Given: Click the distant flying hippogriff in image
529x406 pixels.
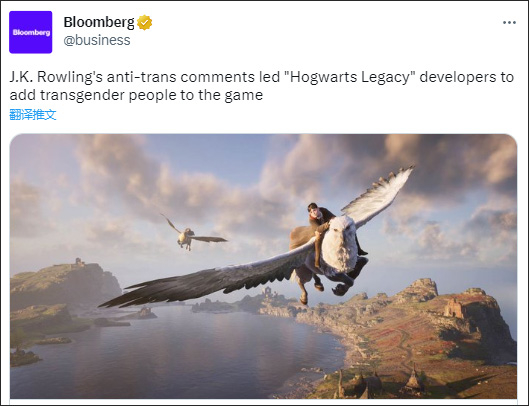Looking at the screenshot, I should click(x=193, y=233).
